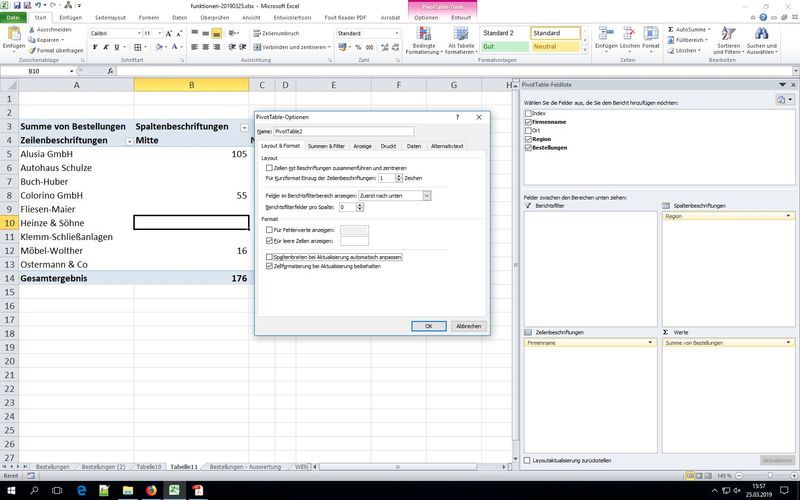Click the AutoSumme sigma icon
800x500 pixels.
[670, 30]
